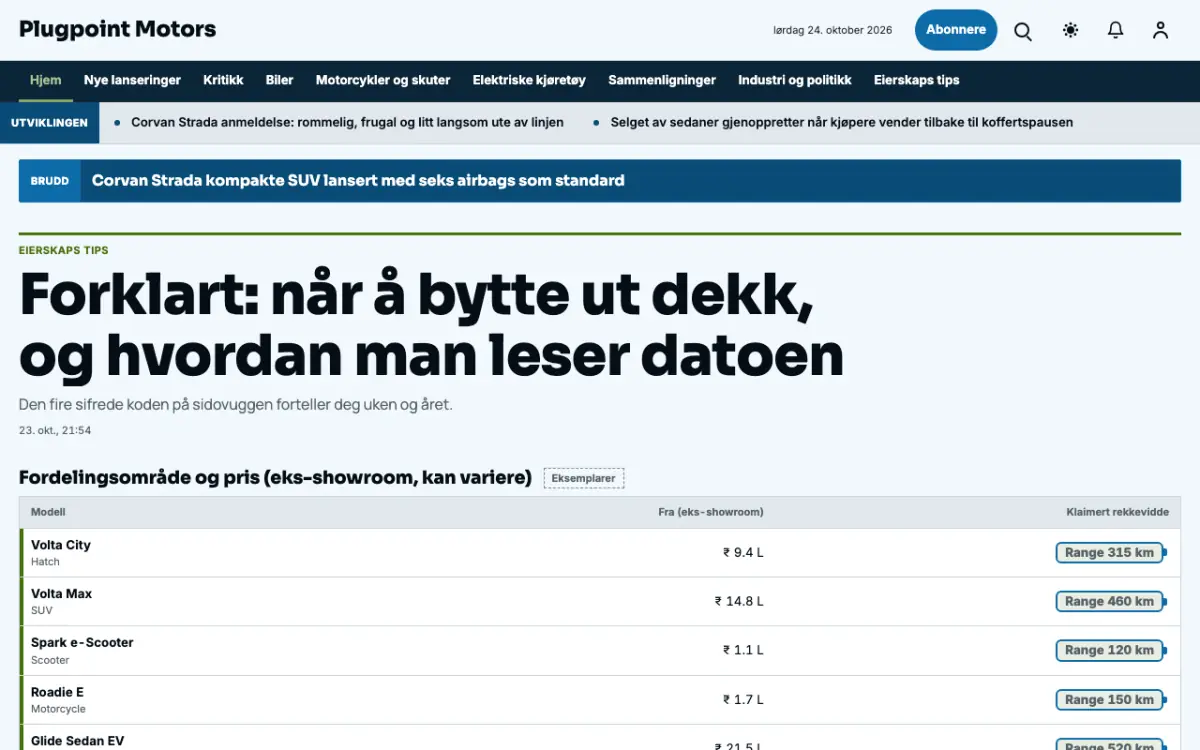
Task: Click the Range 120 km badge
Action: click(x=1110, y=650)
